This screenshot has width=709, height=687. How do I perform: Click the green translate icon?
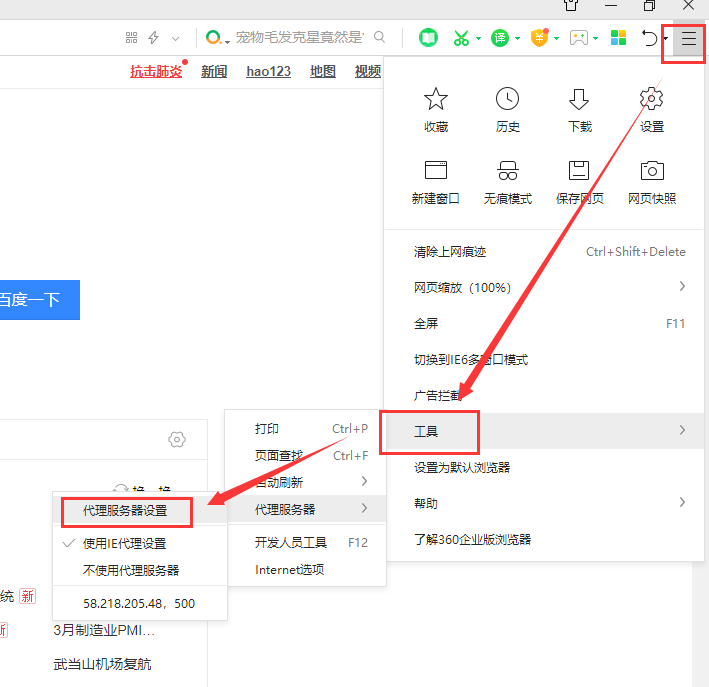(x=500, y=38)
